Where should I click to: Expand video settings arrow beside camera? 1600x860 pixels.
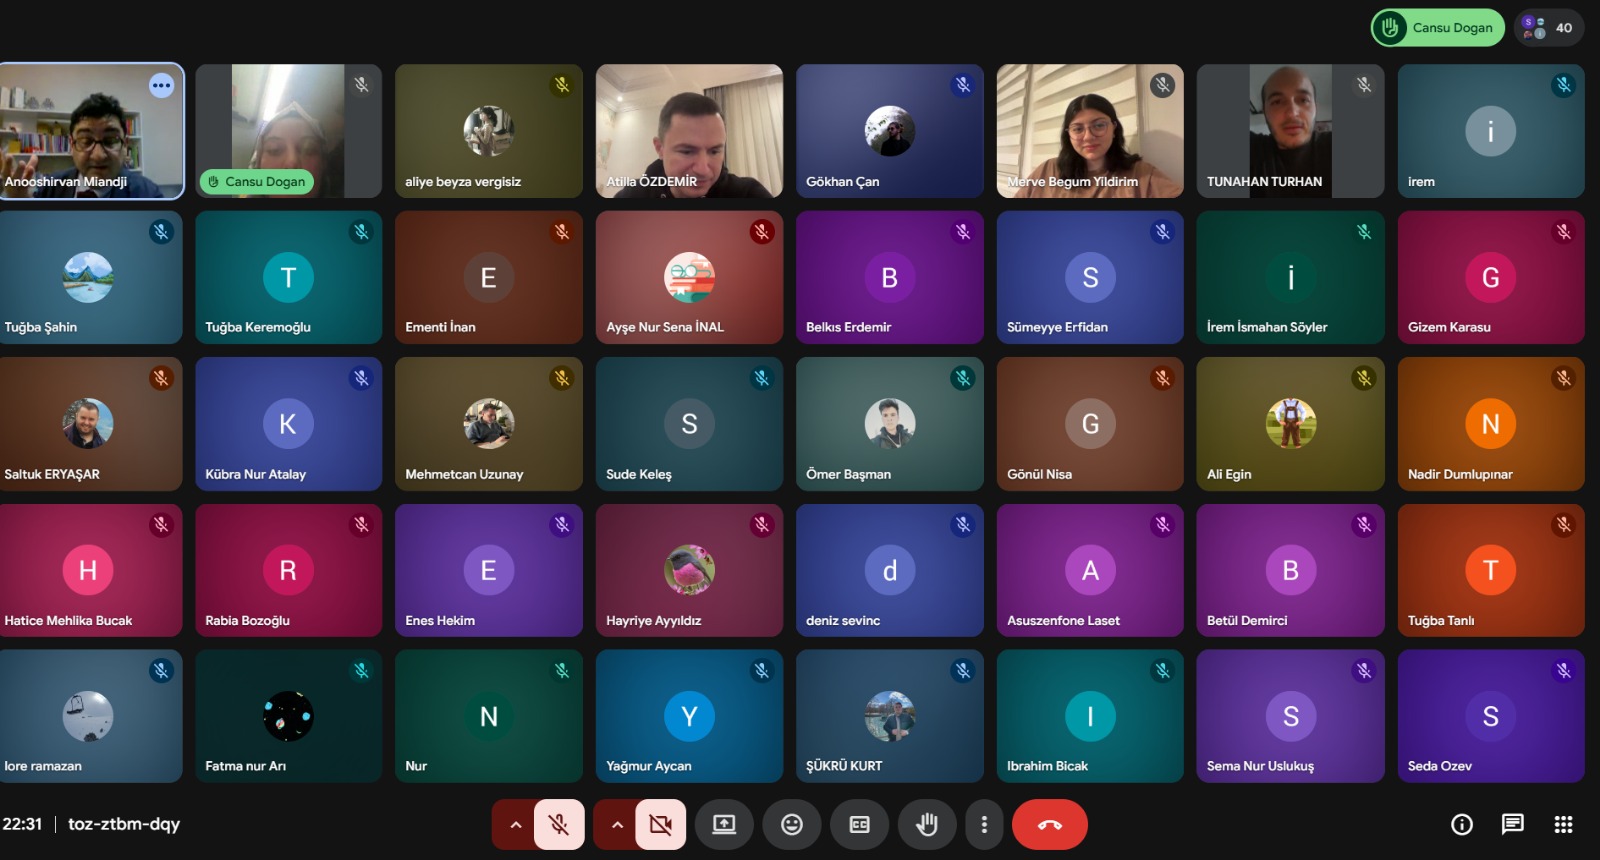617,824
